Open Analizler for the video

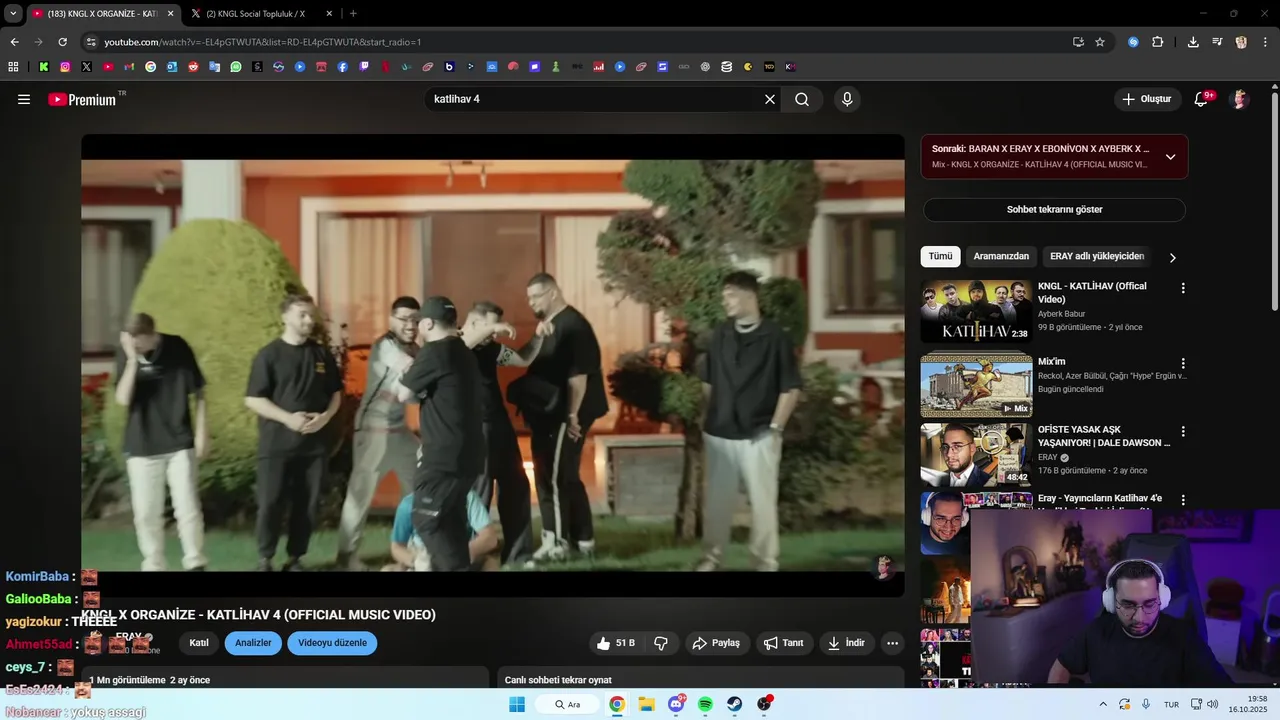tap(253, 643)
